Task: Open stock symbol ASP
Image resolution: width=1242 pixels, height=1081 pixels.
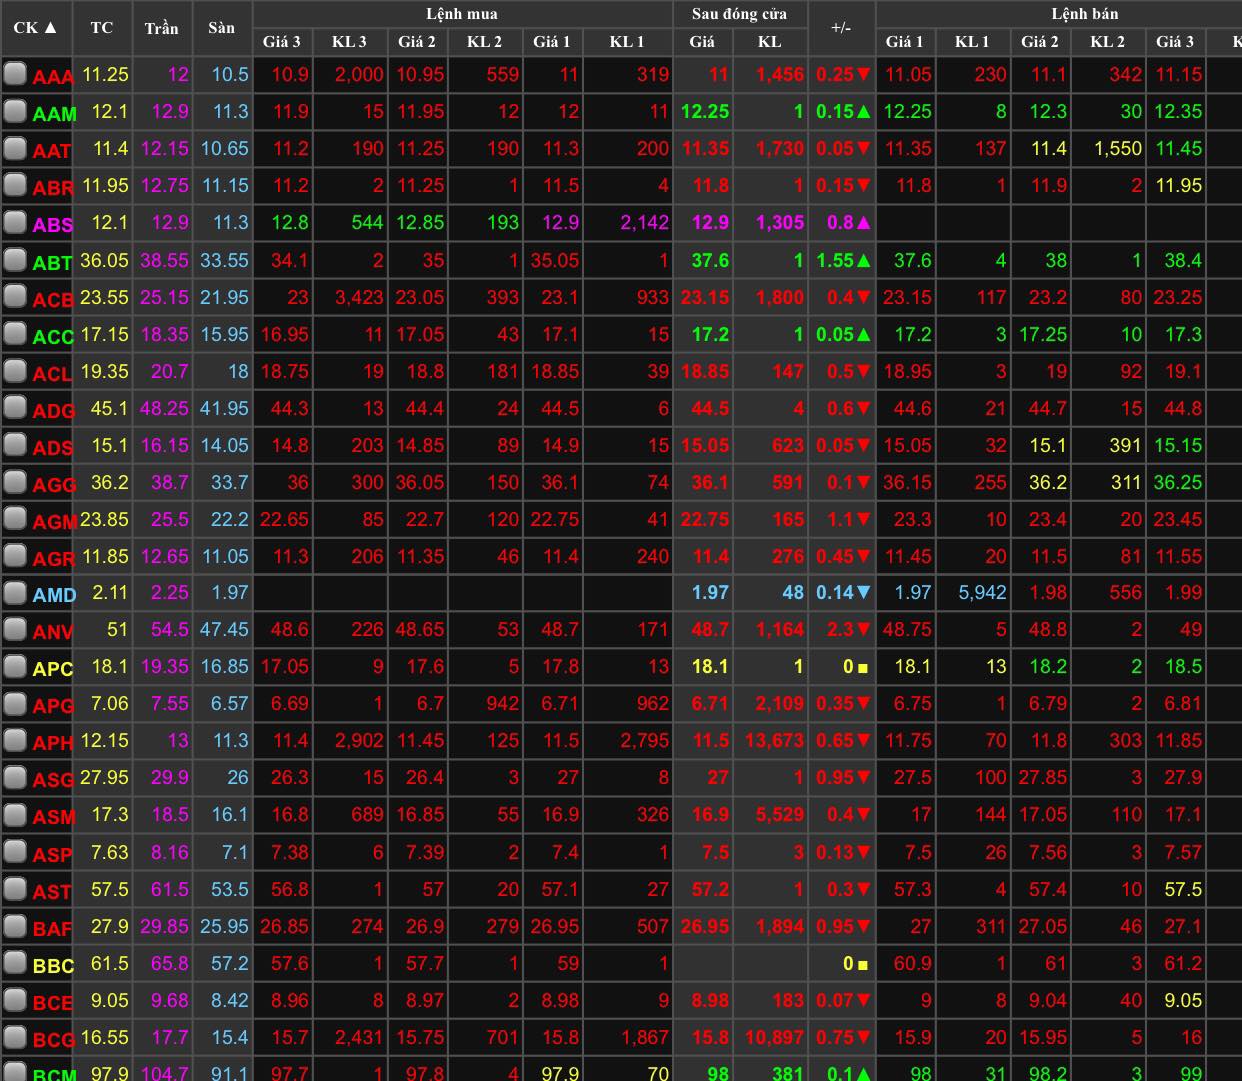Action: (52, 854)
